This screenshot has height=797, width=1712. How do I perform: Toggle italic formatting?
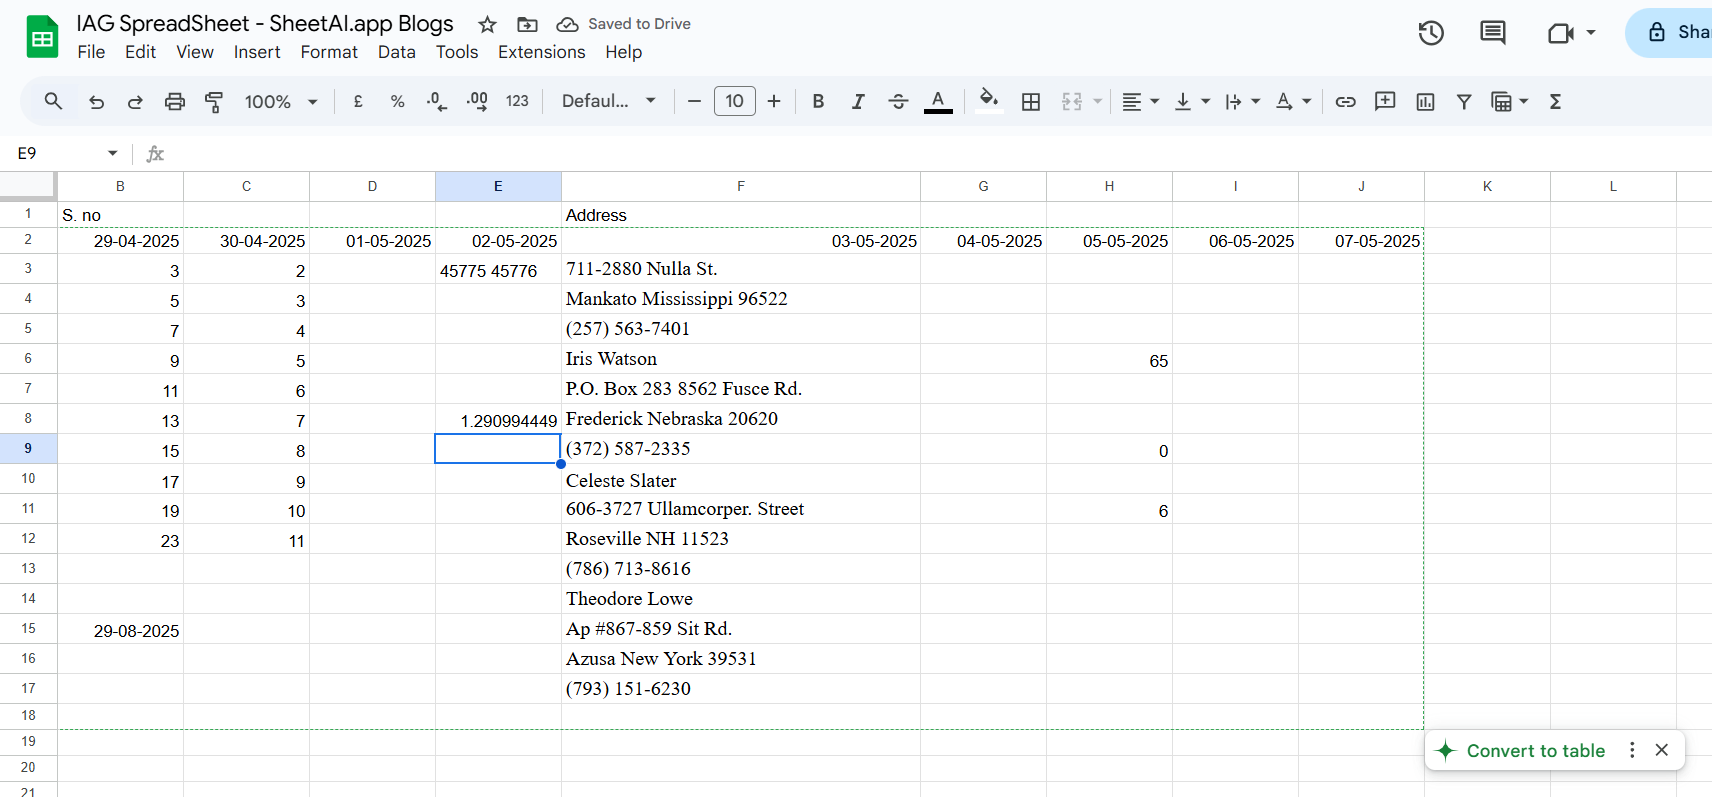pyautogui.click(x=858, y=101)
